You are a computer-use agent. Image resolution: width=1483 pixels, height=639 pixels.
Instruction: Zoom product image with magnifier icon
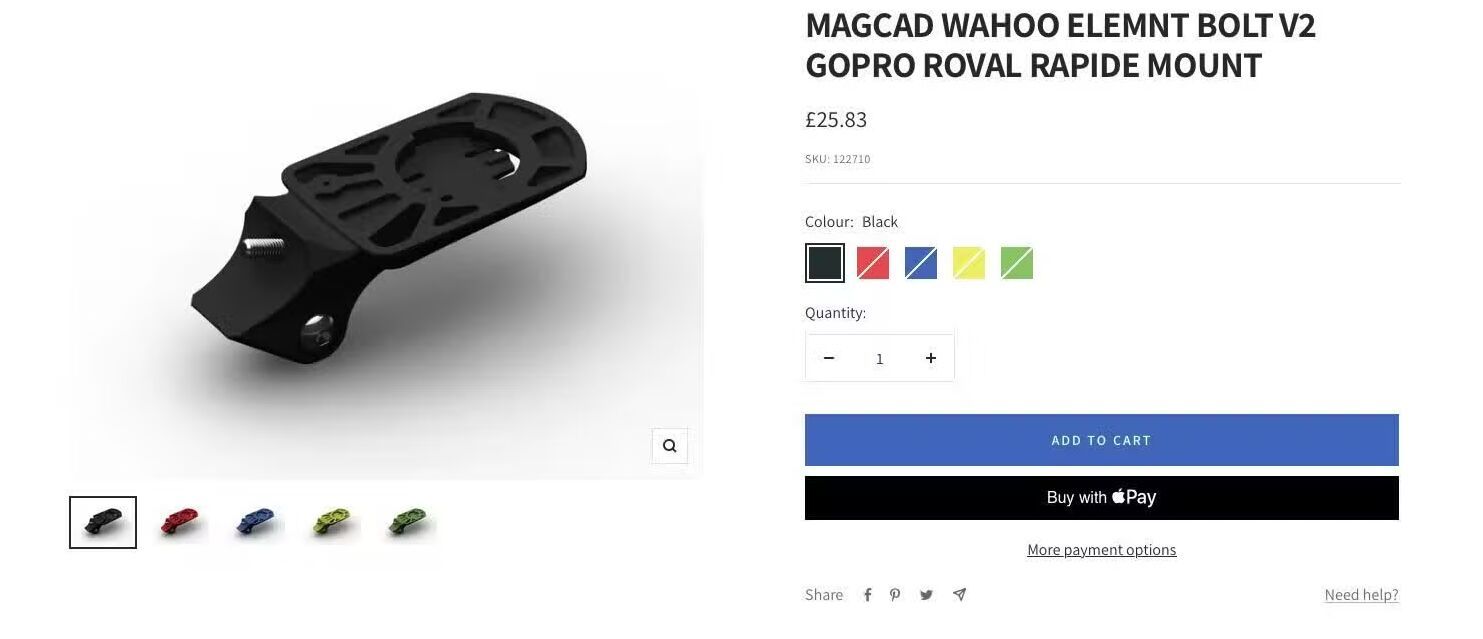669,446
